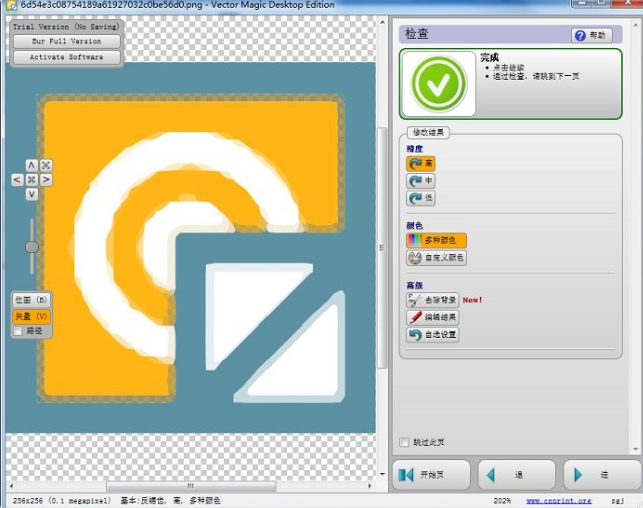Click the preview scroll-up arrow

click(x=382, y=22)
